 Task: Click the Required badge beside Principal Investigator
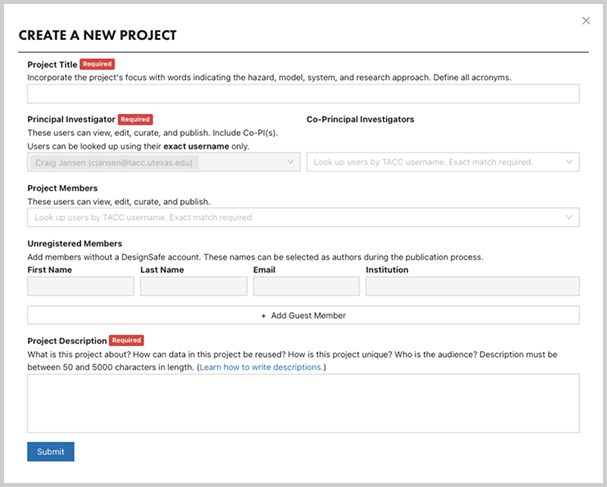pyautogui.click(x=135, y=119)
